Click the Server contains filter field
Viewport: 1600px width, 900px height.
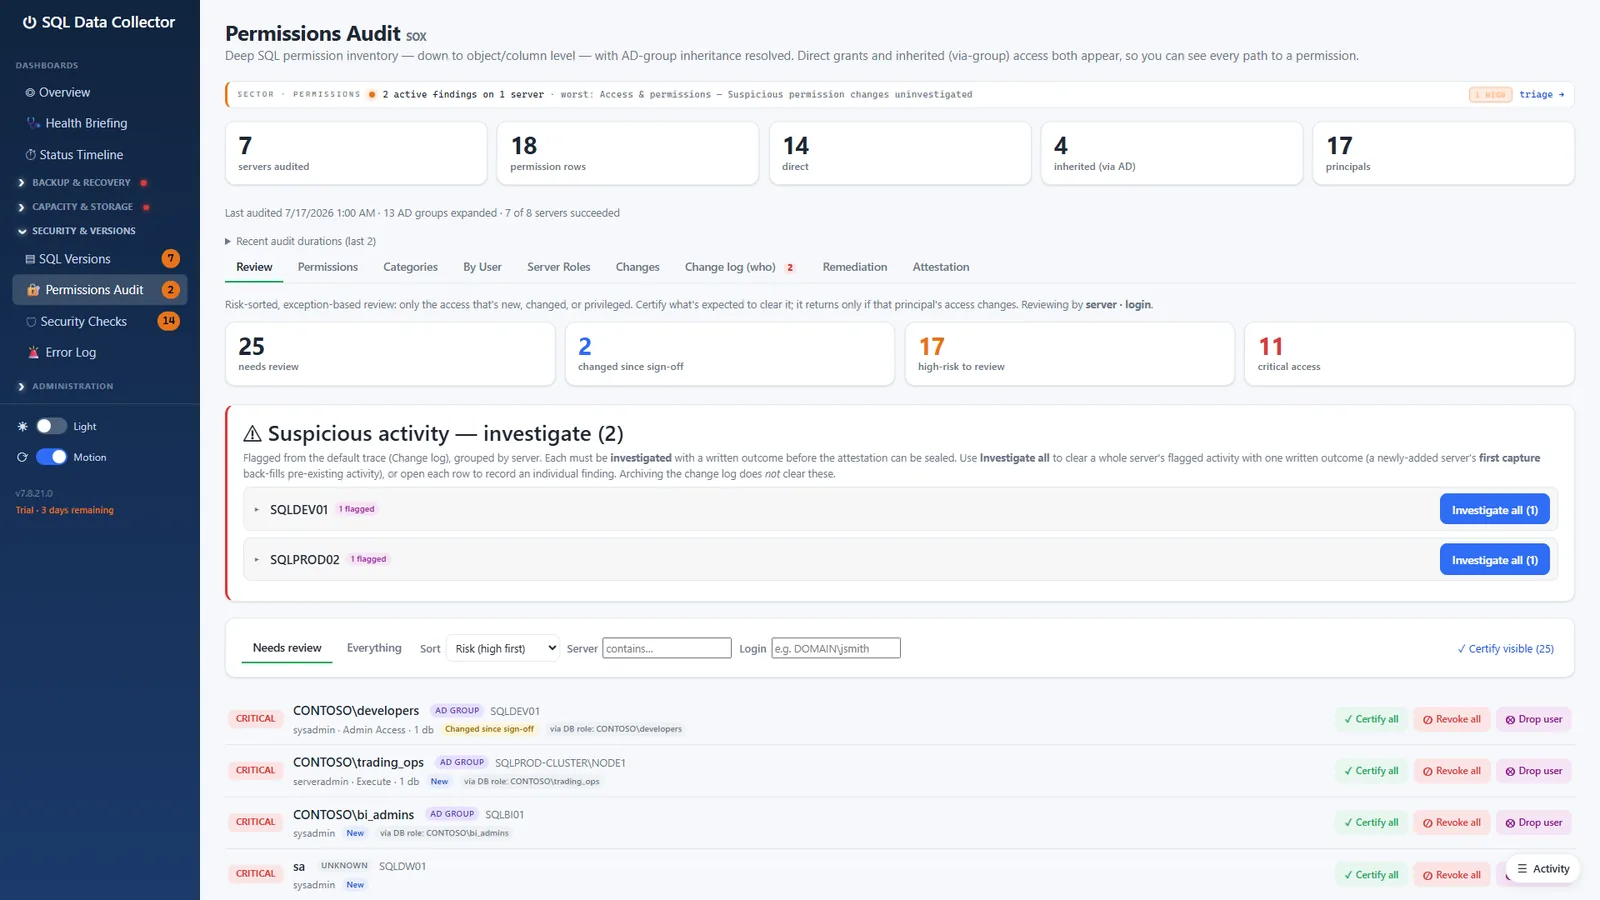tap(667, 648)
